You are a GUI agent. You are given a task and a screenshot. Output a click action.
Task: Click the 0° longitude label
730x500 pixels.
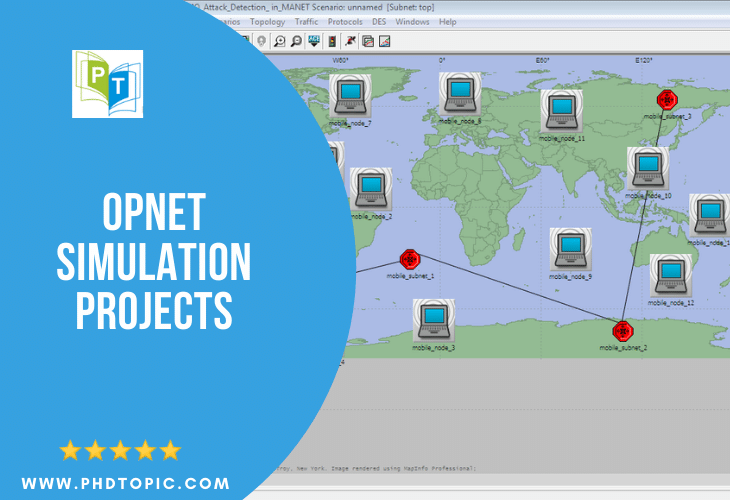pos(442,60)
